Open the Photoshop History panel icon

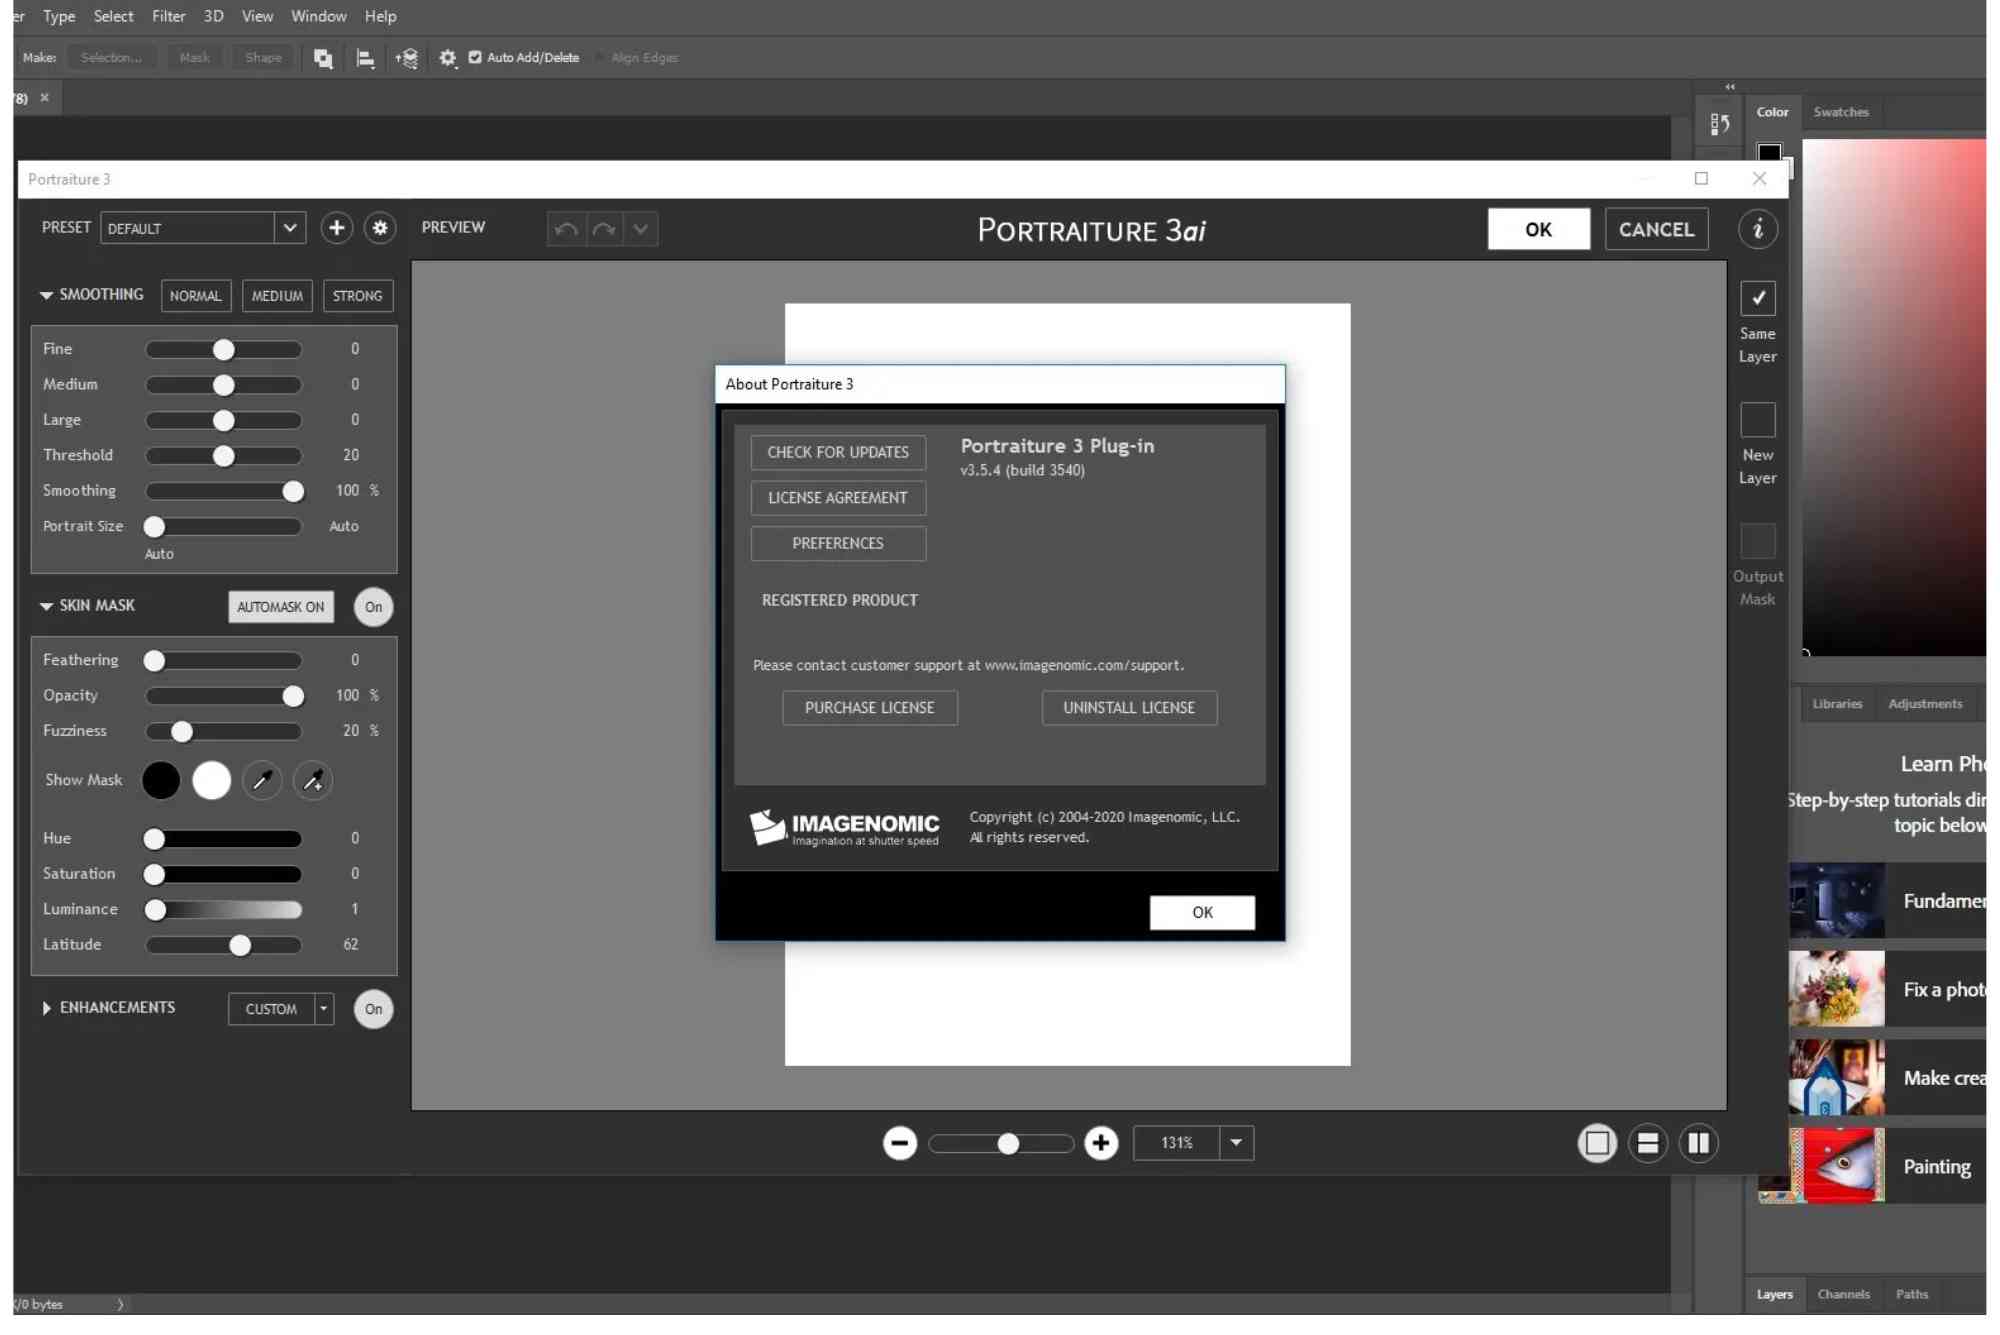point(1719,124)
